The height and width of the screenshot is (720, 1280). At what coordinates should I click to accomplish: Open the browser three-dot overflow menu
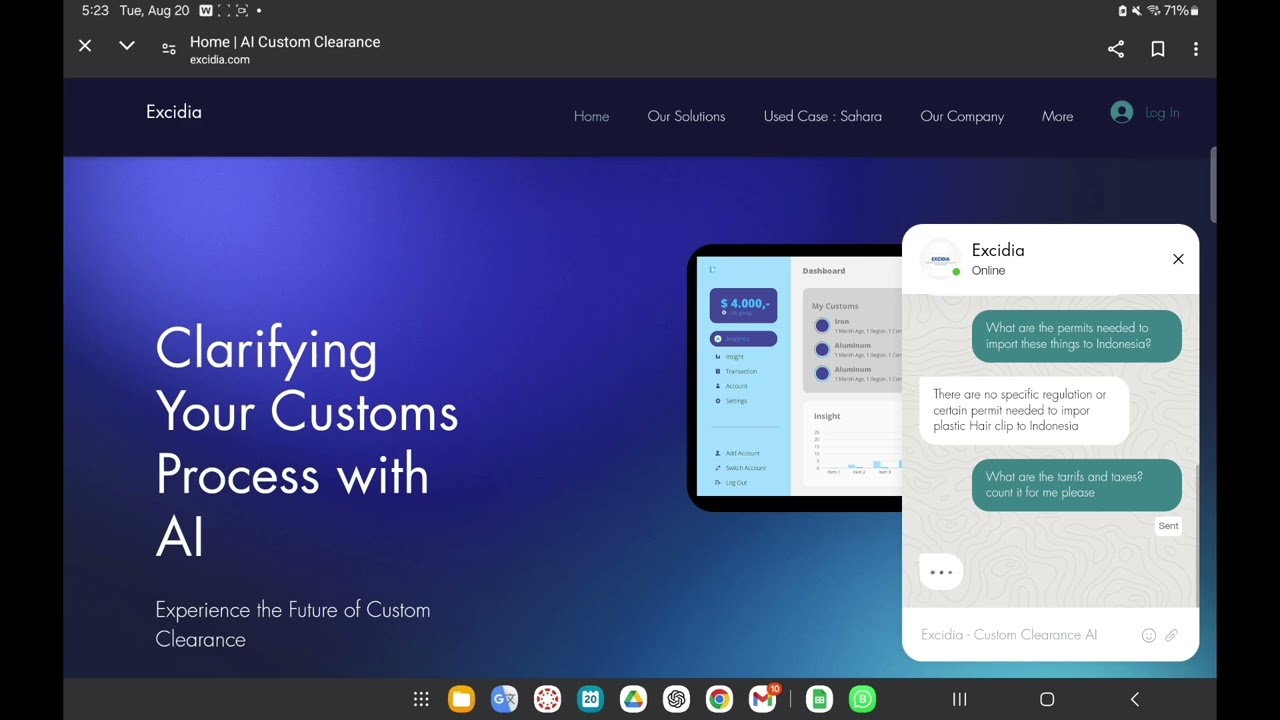[x=1196, y=49]
